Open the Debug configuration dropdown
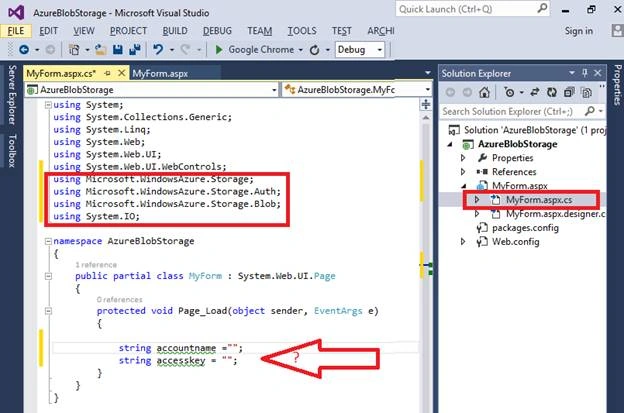The width and height of the screenshot is (624, 413). tap(360, 50)
